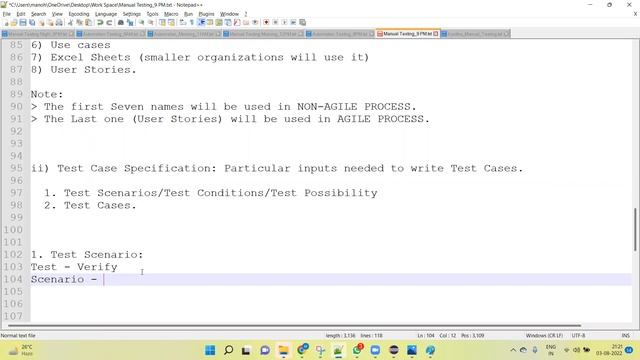Open Zoom from the taskbar
Viewport: 640px width, 360px height.
tap(375, 350)
